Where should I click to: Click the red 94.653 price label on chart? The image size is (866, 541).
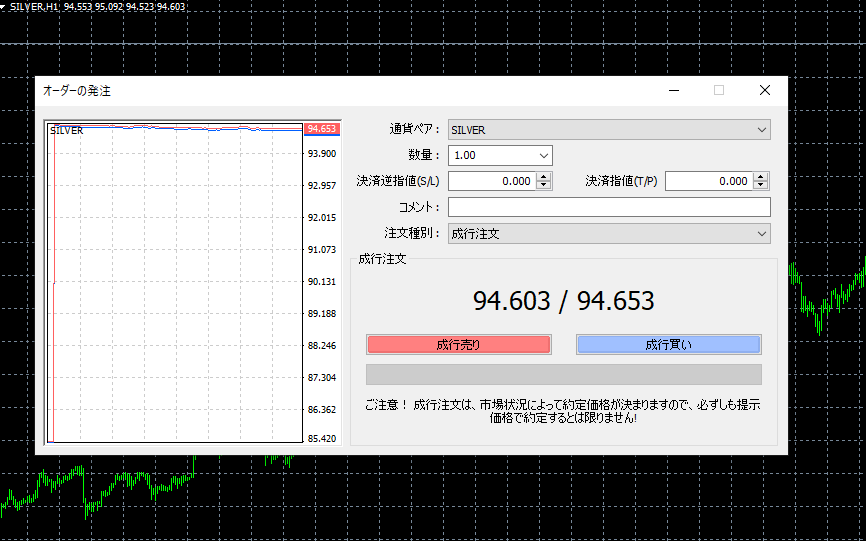point(322,129)
